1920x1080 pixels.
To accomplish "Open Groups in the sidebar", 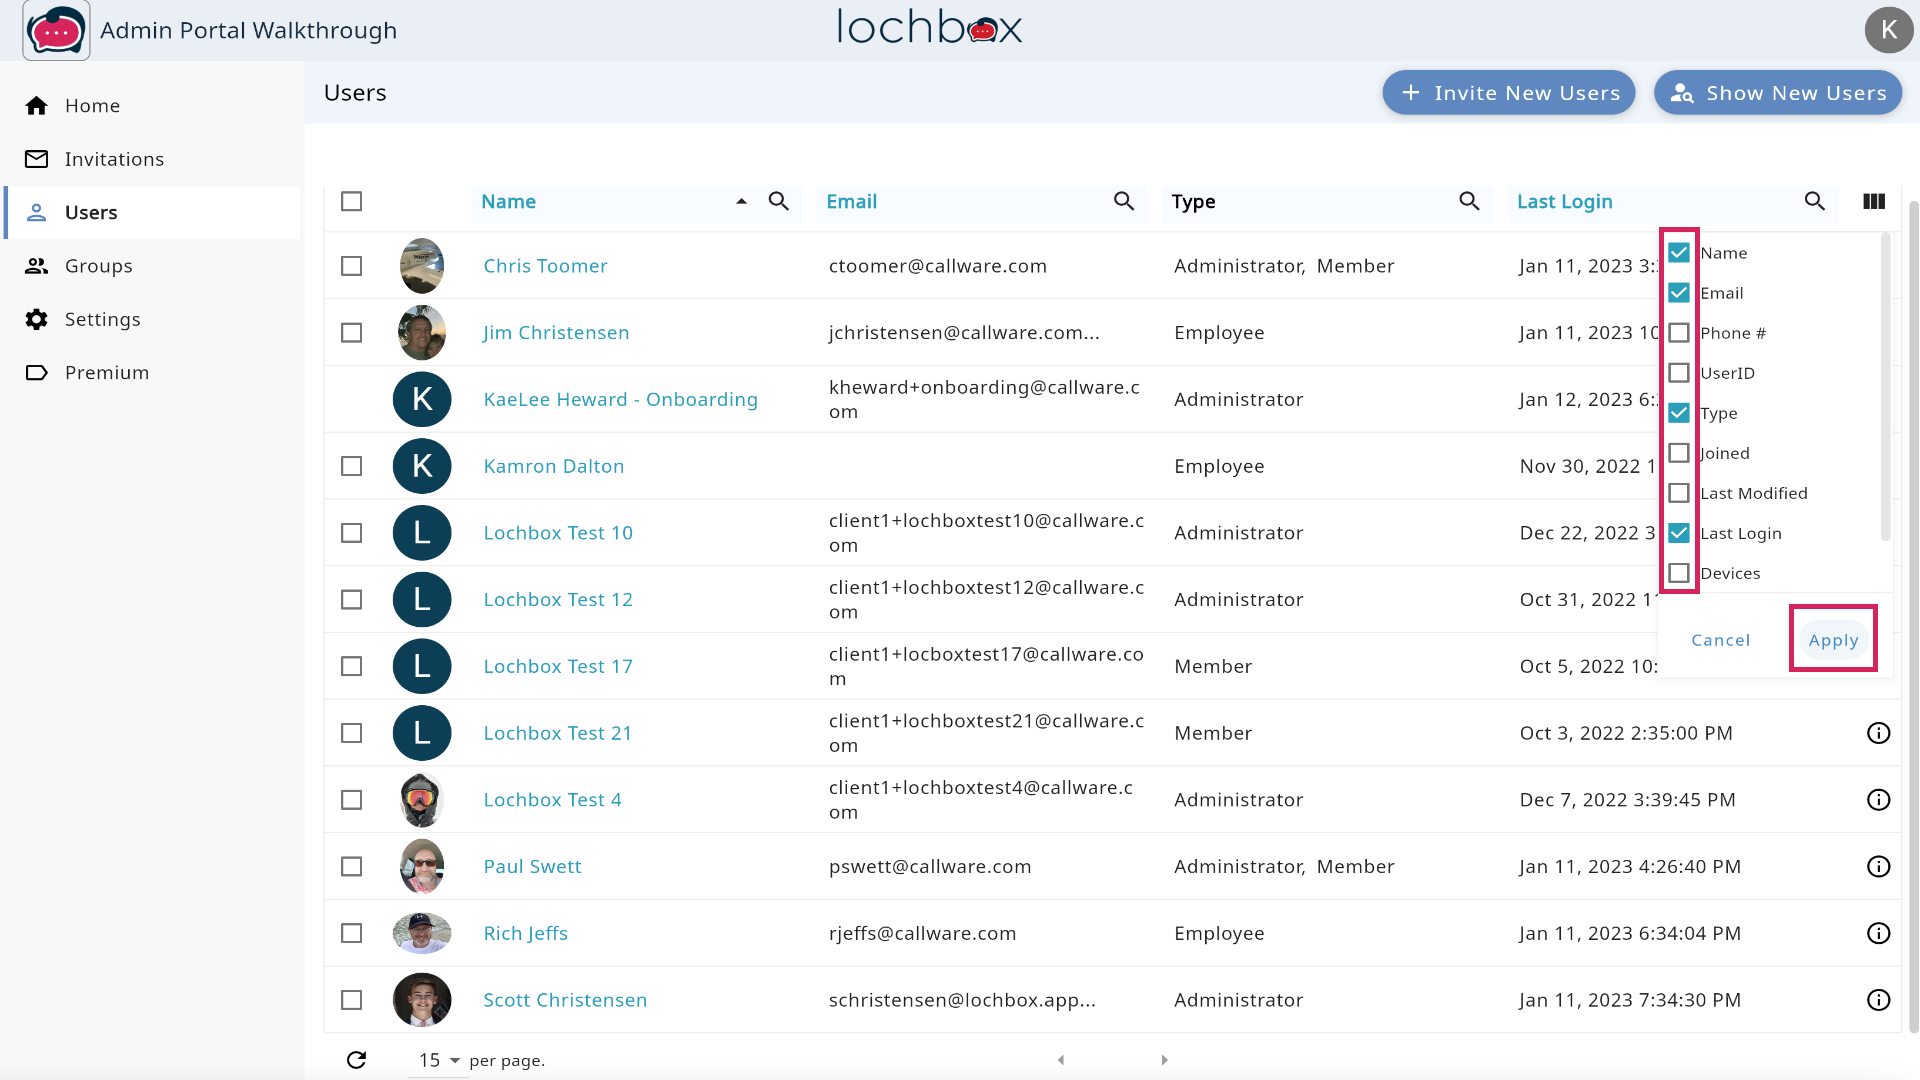I will [x=98, y=266].
